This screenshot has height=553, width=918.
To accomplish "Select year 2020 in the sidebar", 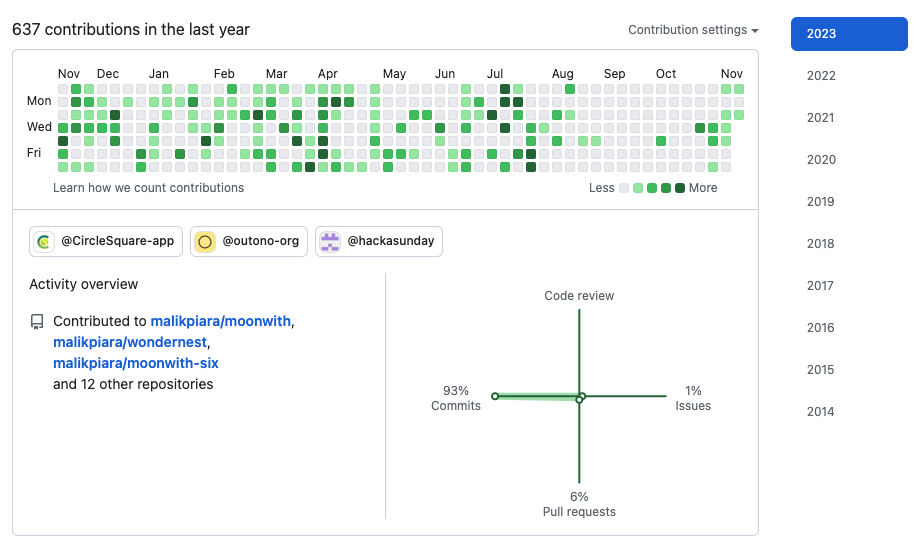I will [821, 160].
